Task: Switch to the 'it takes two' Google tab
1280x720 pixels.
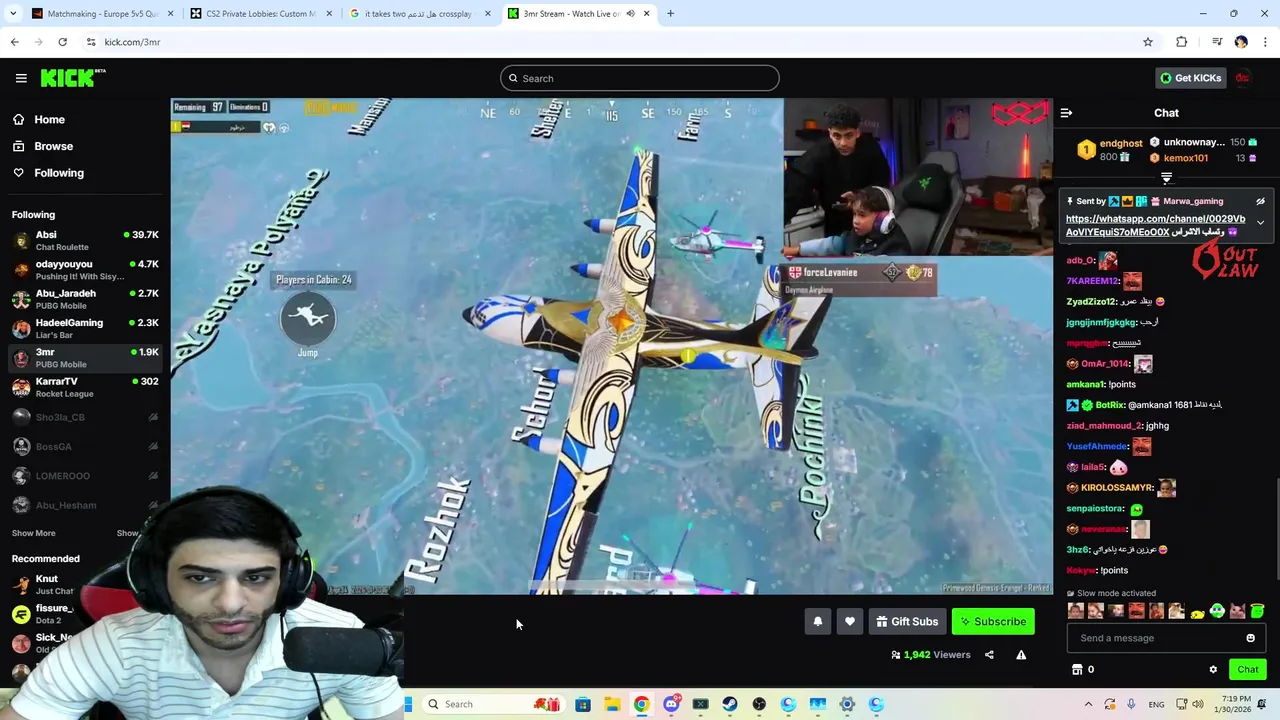Action: click(418, 13)
